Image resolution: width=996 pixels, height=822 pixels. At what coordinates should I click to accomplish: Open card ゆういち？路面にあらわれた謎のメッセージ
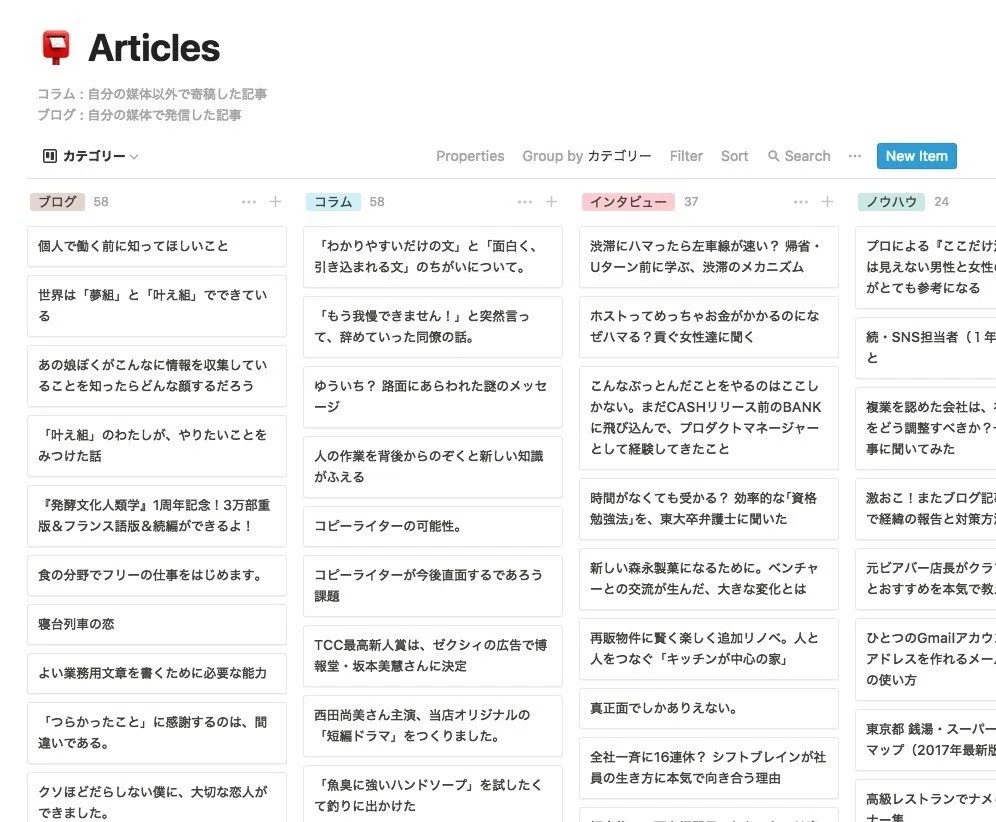coord(433,397)
